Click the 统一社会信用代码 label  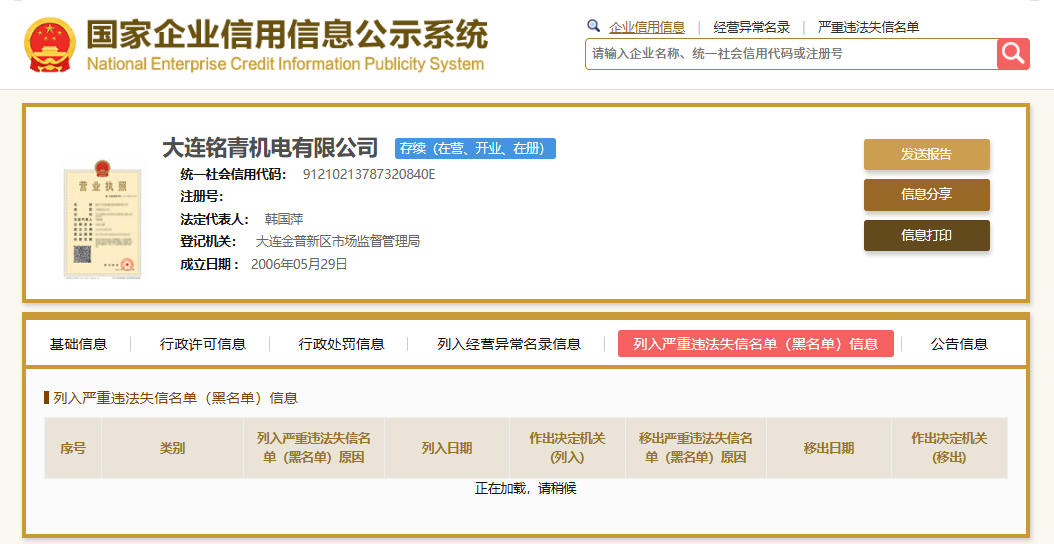(x=233, y=175)
